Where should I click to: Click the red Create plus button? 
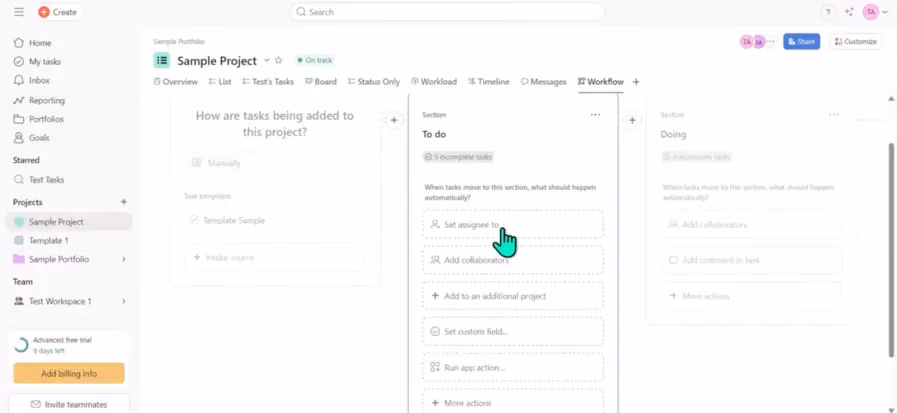point(44,12)
